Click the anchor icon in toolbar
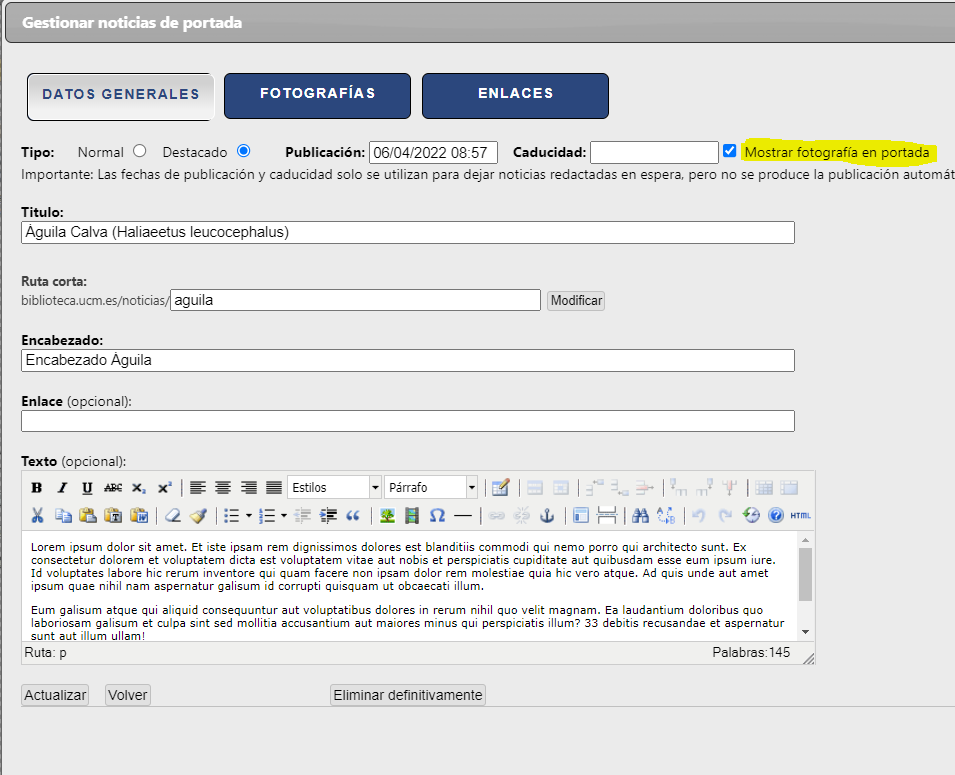The width and height of the screenshot is (955, 775). coord(547,516)
